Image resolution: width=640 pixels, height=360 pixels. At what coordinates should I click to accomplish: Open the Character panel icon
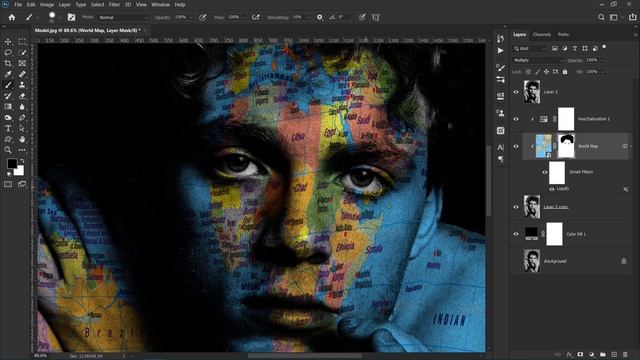click(x=500, y=147)
